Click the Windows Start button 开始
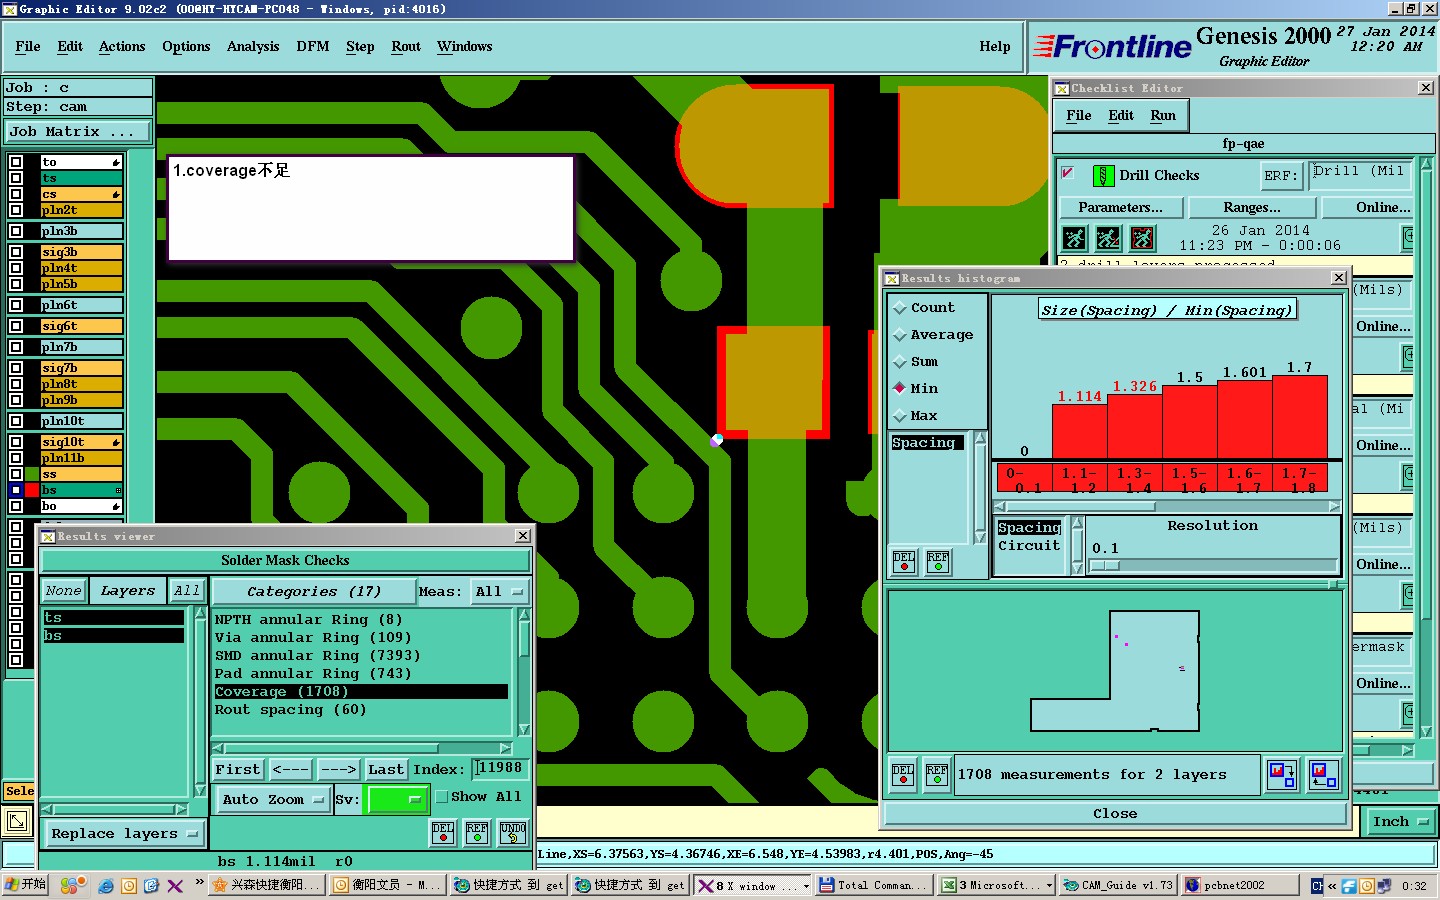 pos(26,885)
